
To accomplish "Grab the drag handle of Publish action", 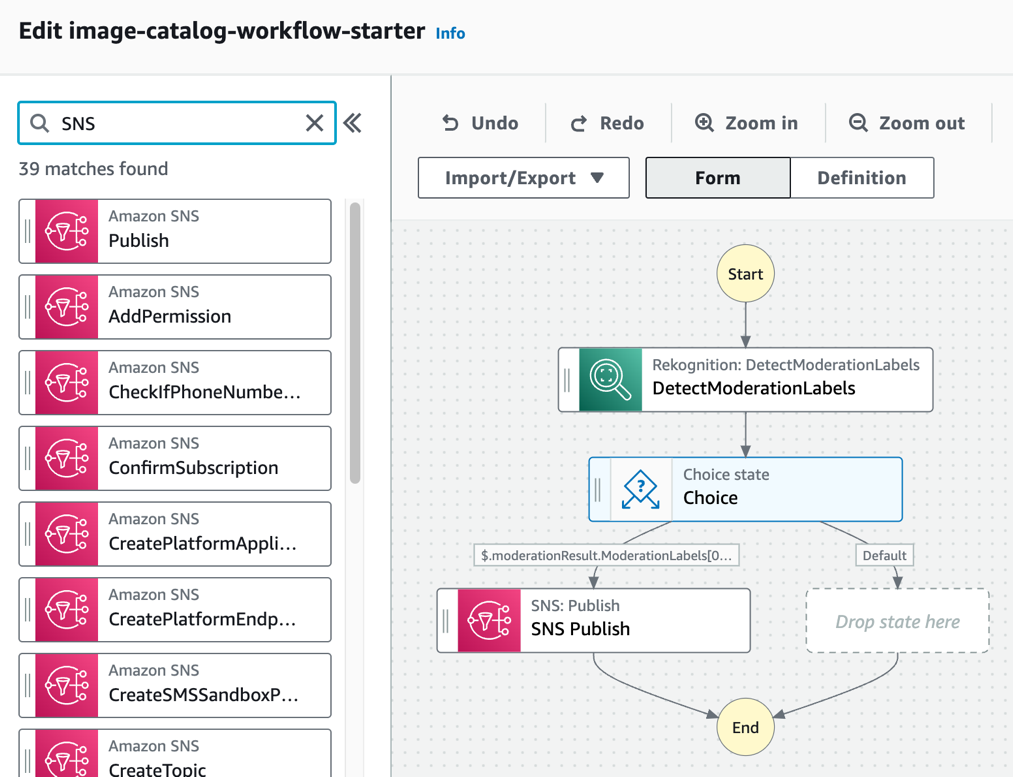I will (x=27, y=231).
